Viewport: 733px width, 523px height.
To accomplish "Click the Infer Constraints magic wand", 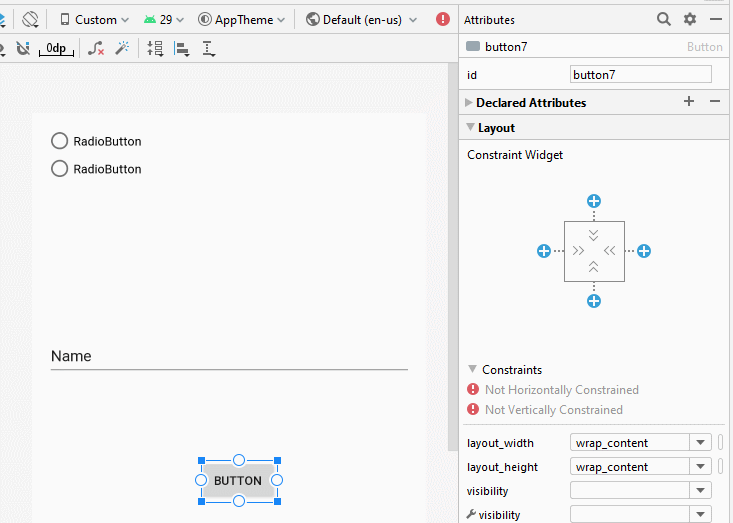I will (122, 48).
